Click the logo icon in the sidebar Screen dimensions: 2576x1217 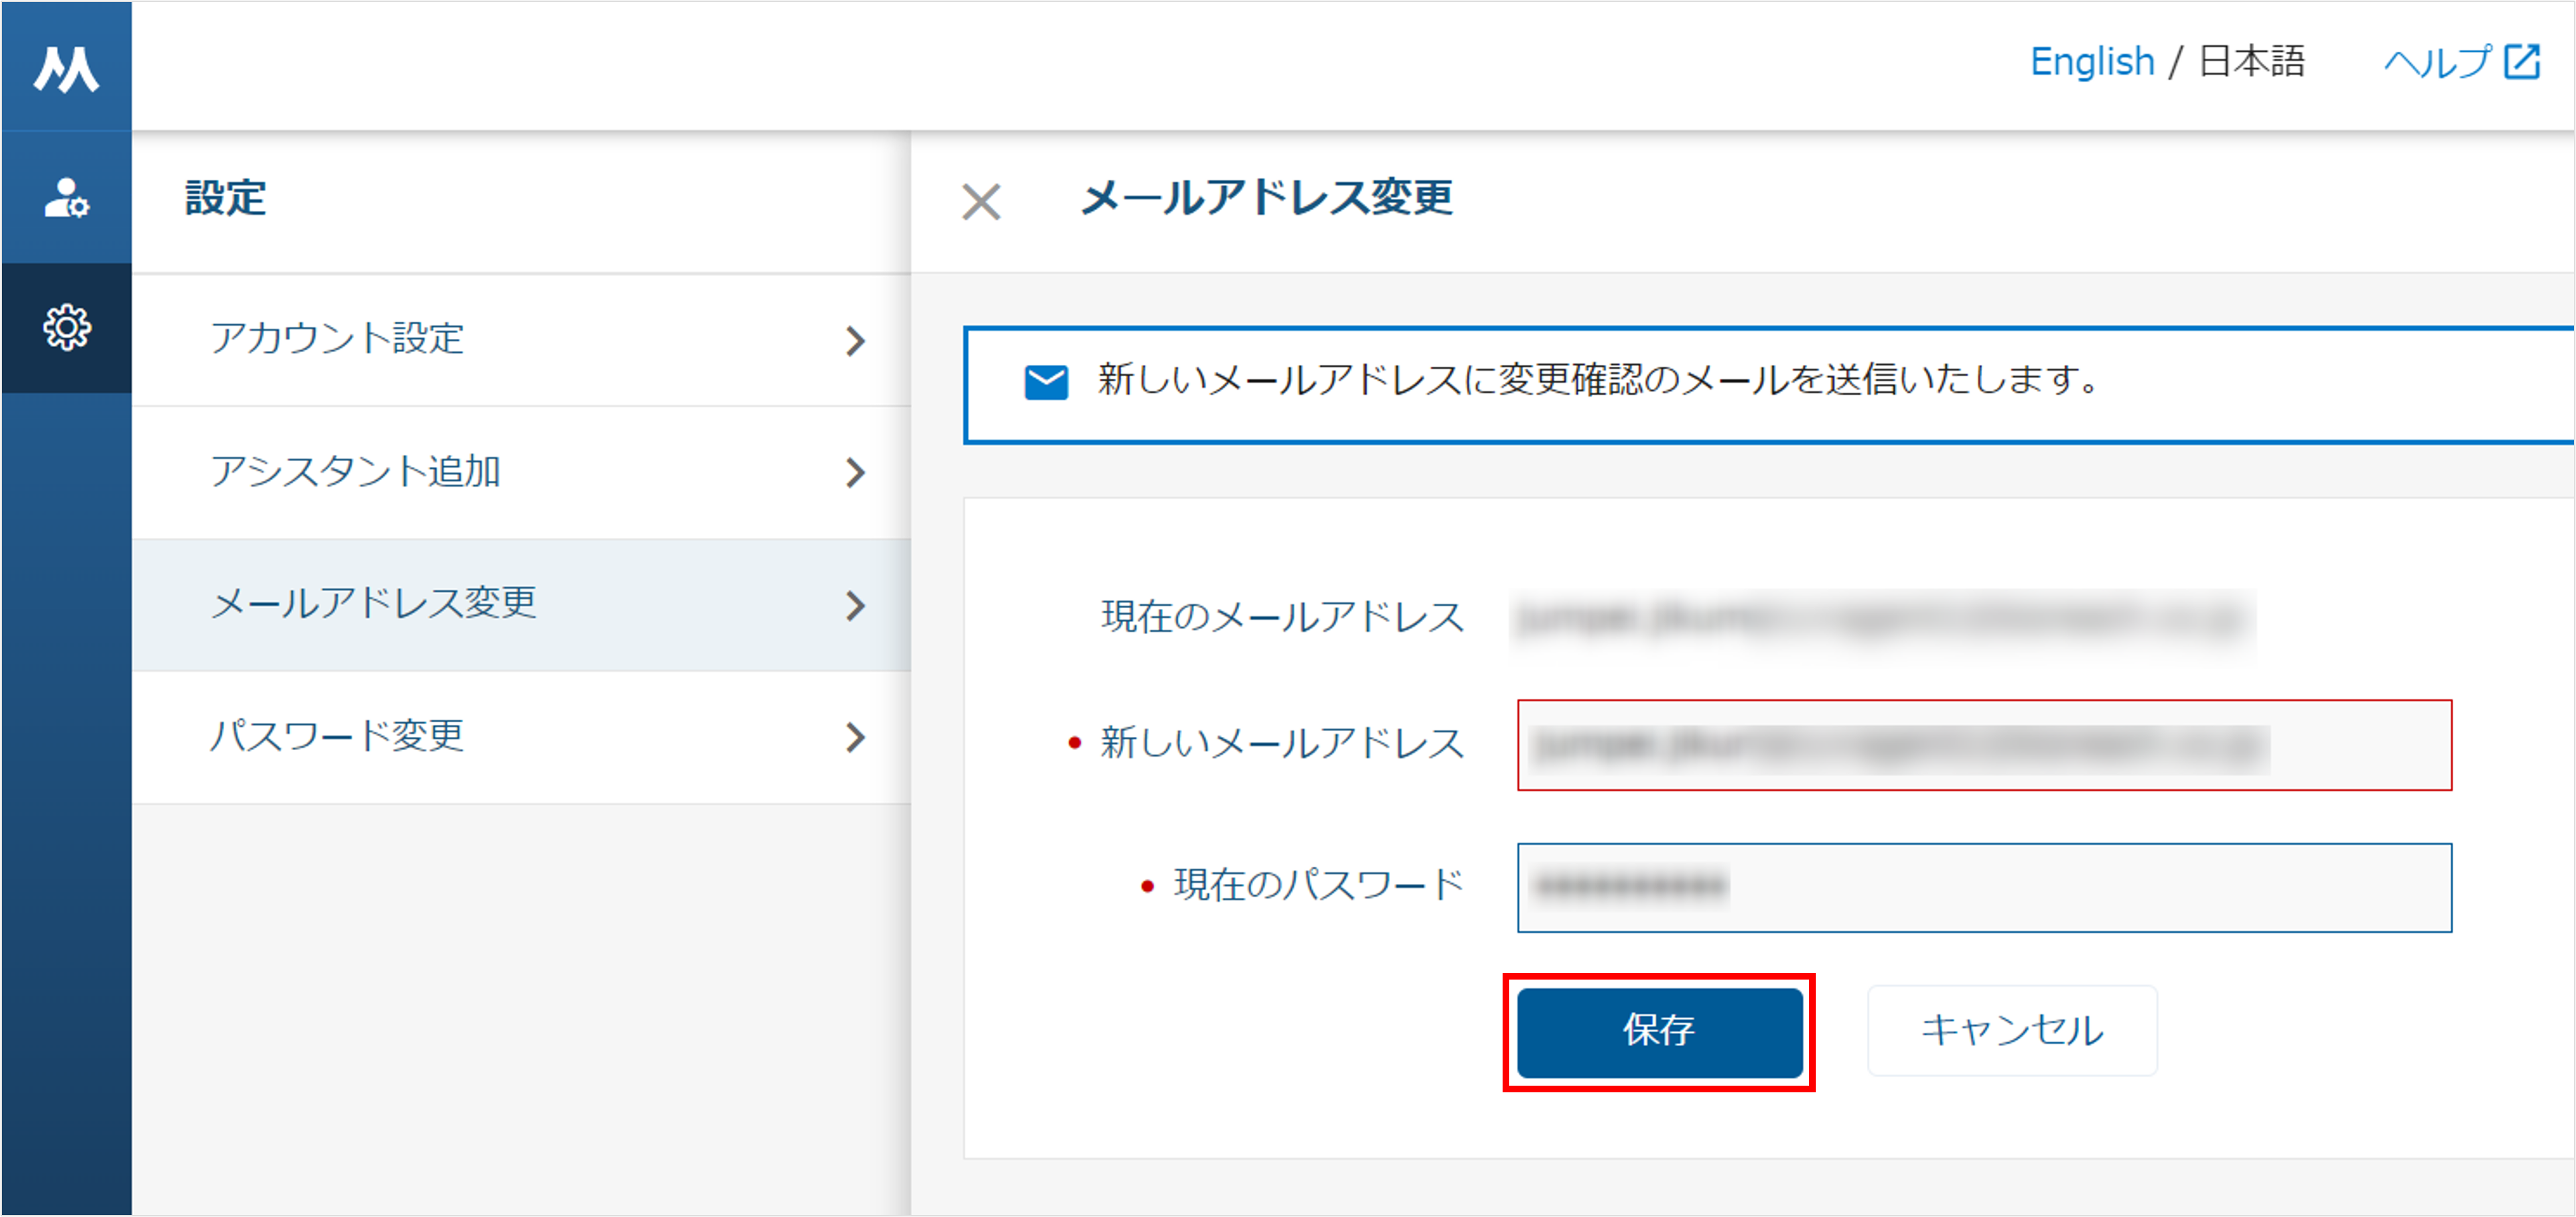coord(66,69)
